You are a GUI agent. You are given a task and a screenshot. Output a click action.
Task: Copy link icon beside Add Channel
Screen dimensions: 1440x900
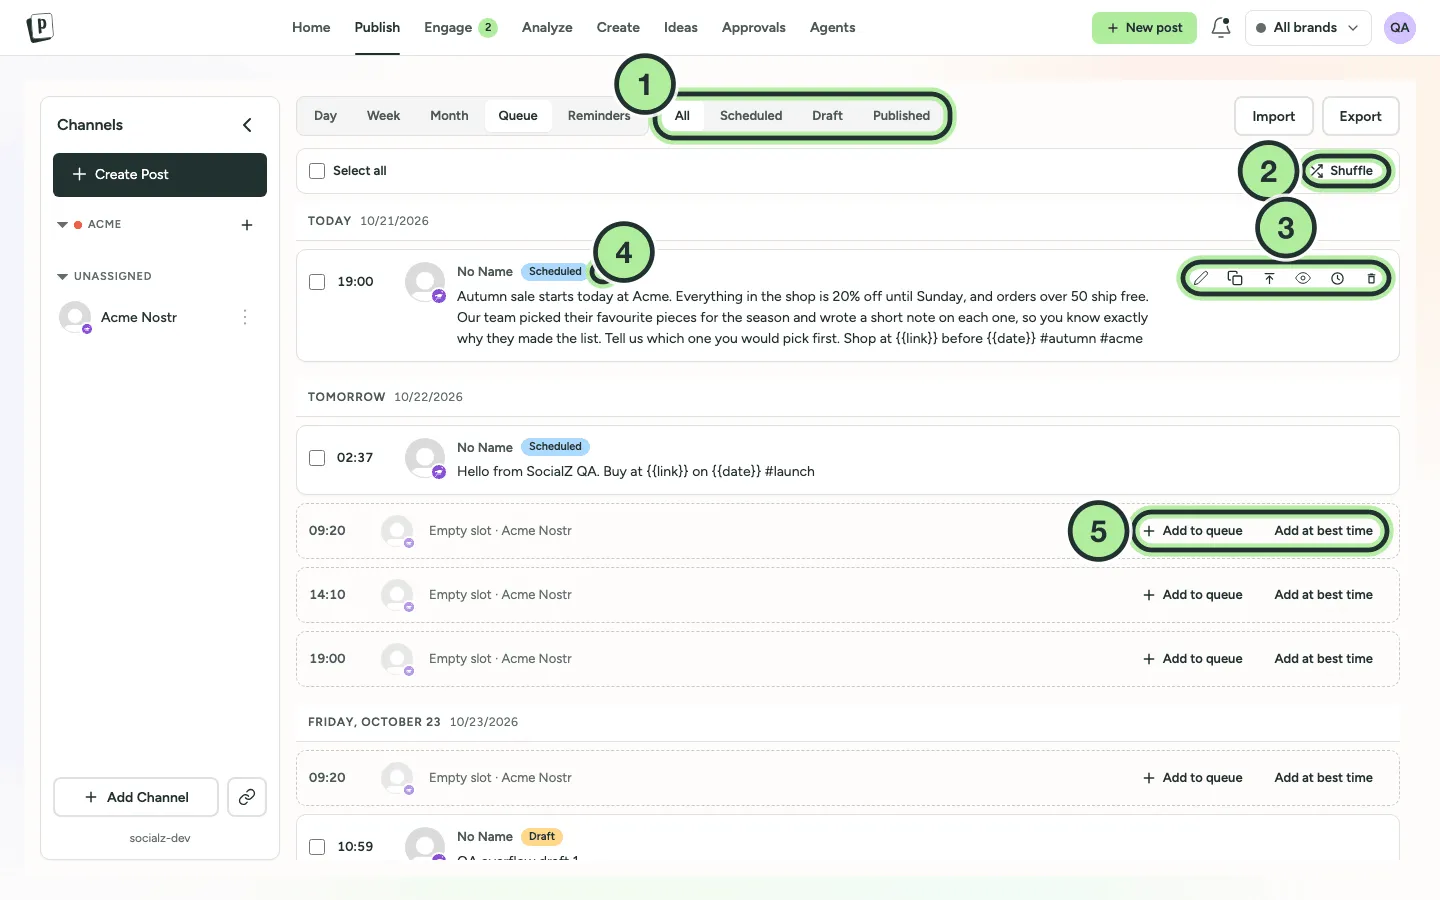(x=247, y=797)
